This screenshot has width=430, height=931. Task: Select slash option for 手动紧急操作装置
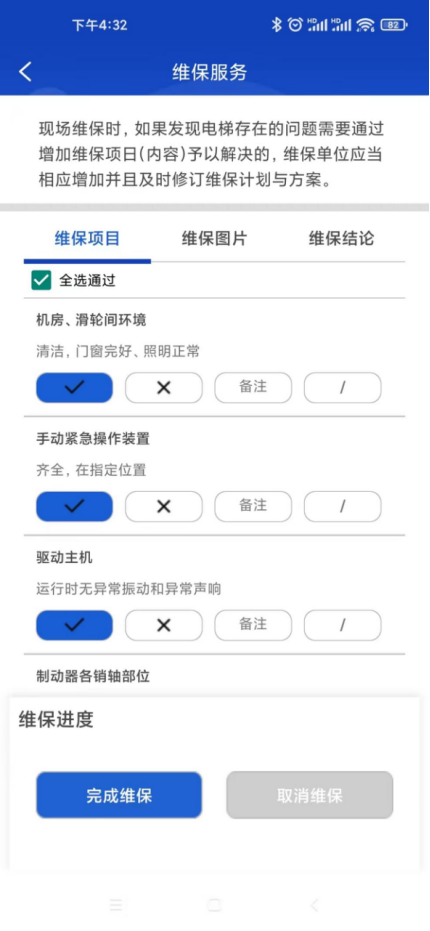pos(343,506)
